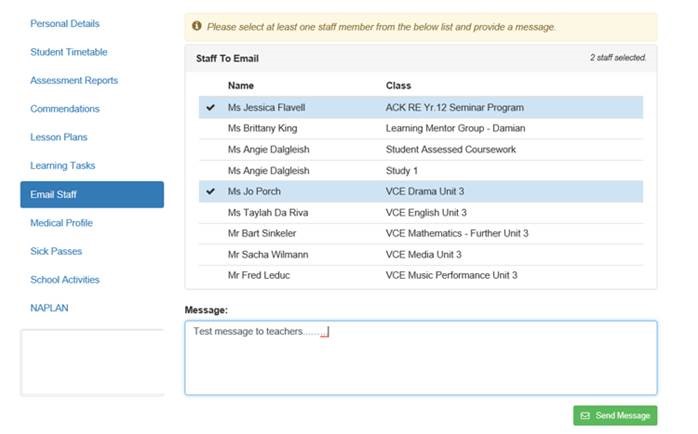The width and height of the screenshot is (698, 434).
Task: Open Learning Tasks from the sidebar
Action: click(x=63, y=165)
